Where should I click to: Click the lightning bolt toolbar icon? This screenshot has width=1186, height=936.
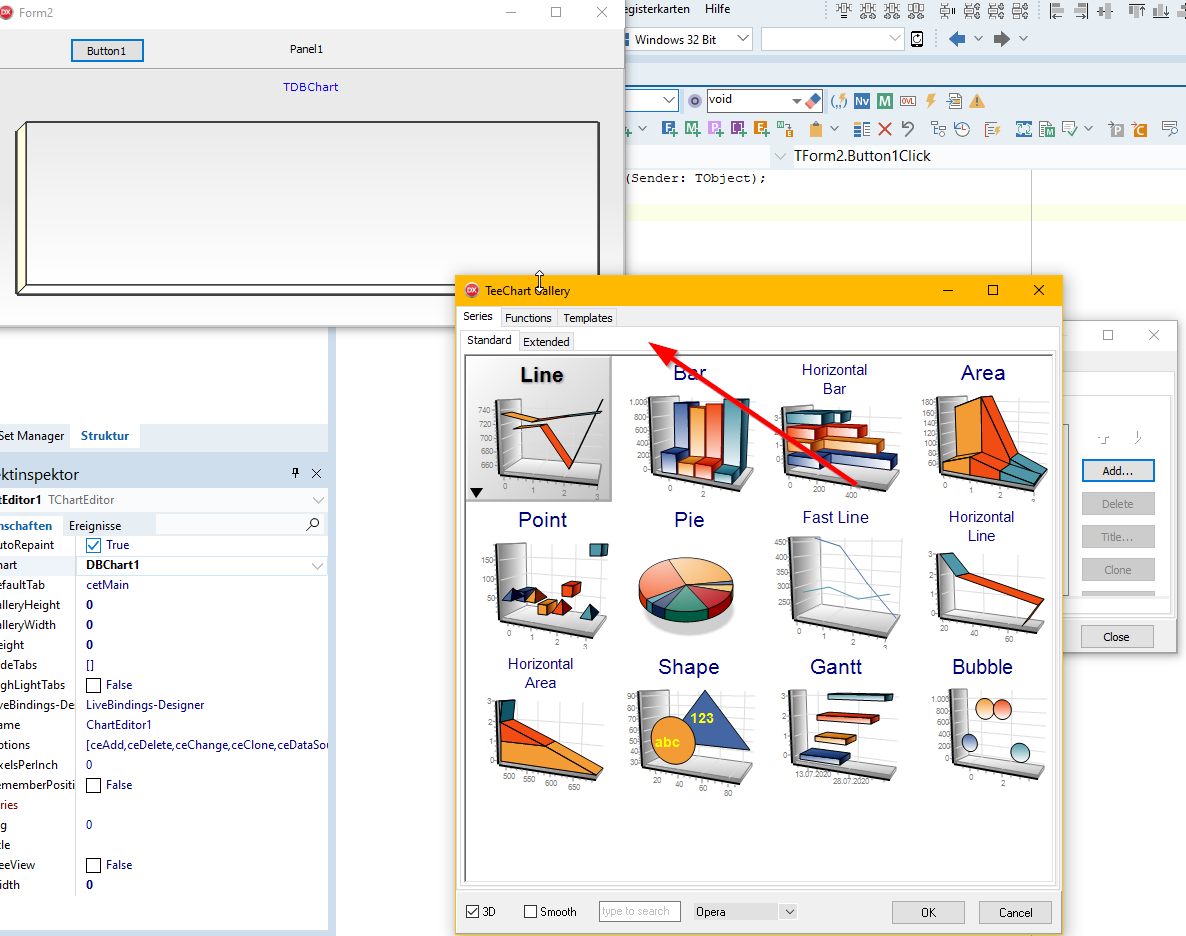click(931, 101)
